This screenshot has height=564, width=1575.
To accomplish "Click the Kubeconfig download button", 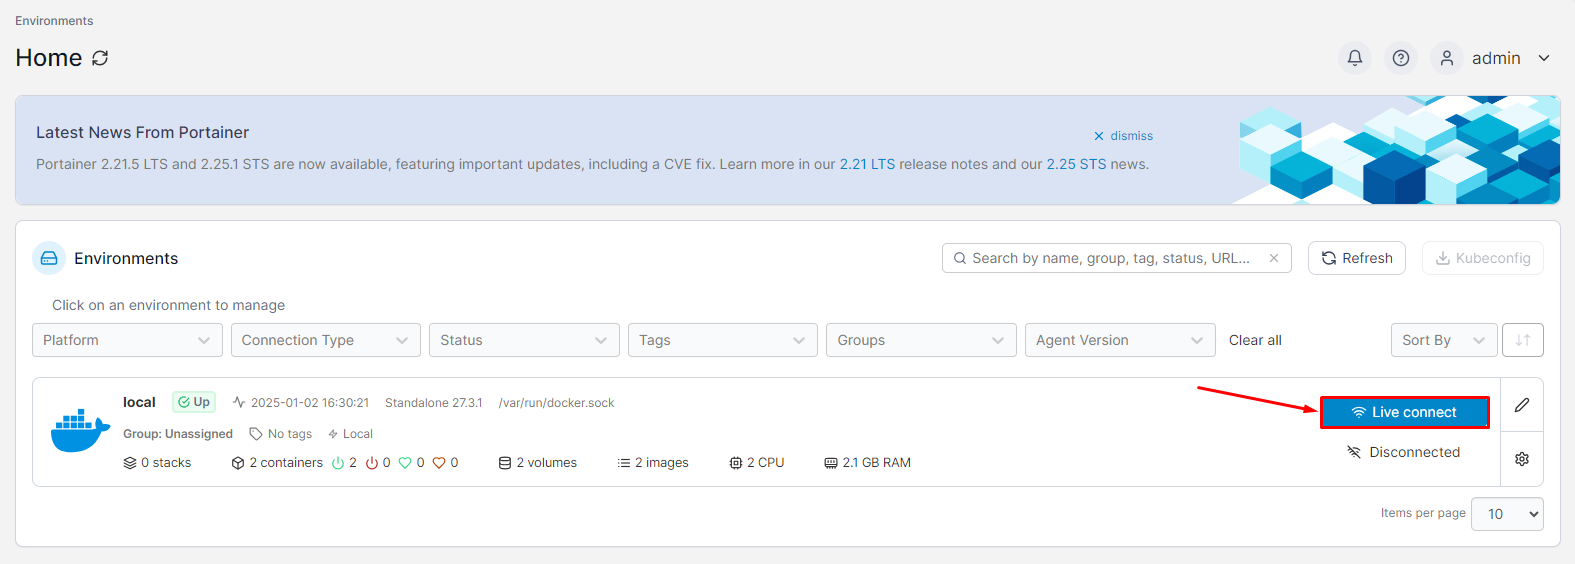I will tap(1483, 258).
